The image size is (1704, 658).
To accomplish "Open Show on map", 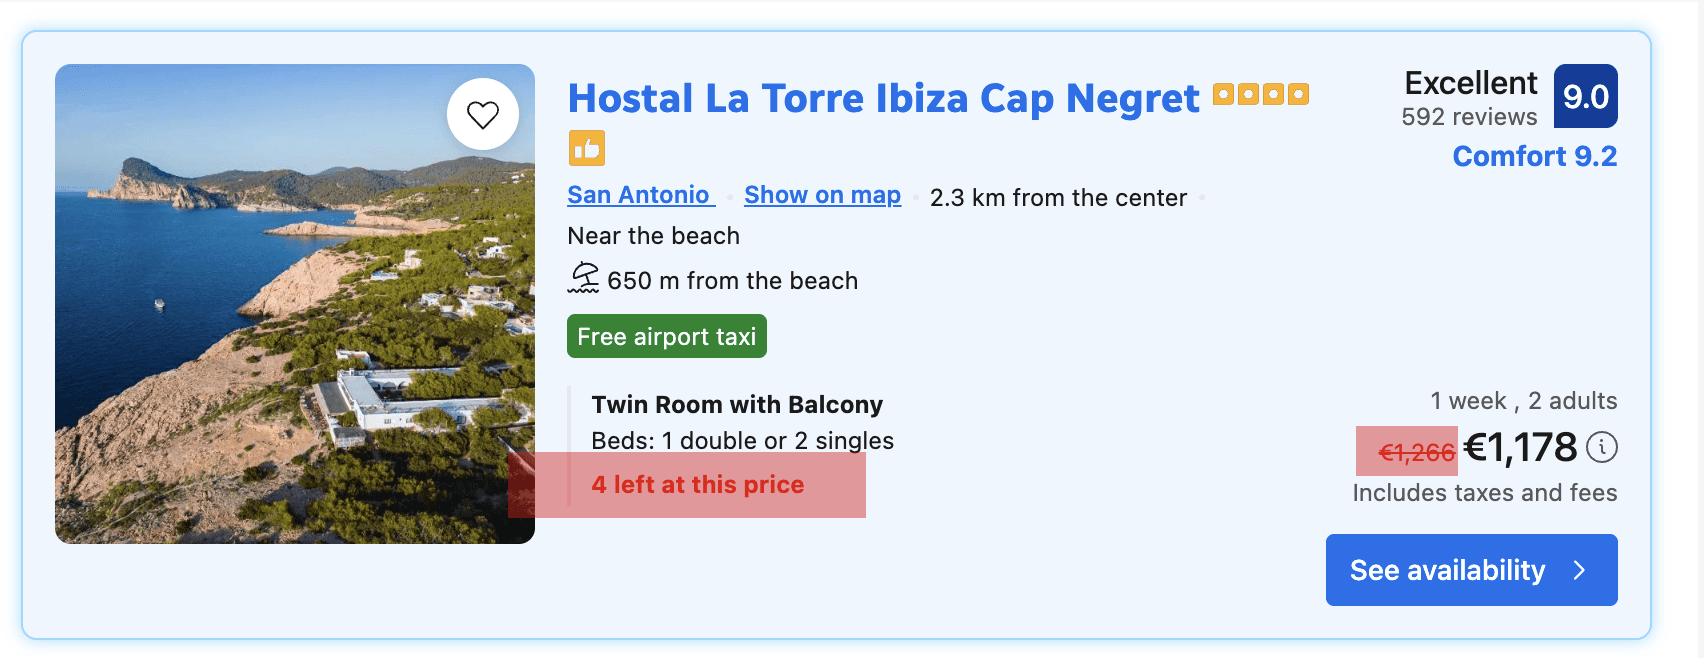I will 822,194.
